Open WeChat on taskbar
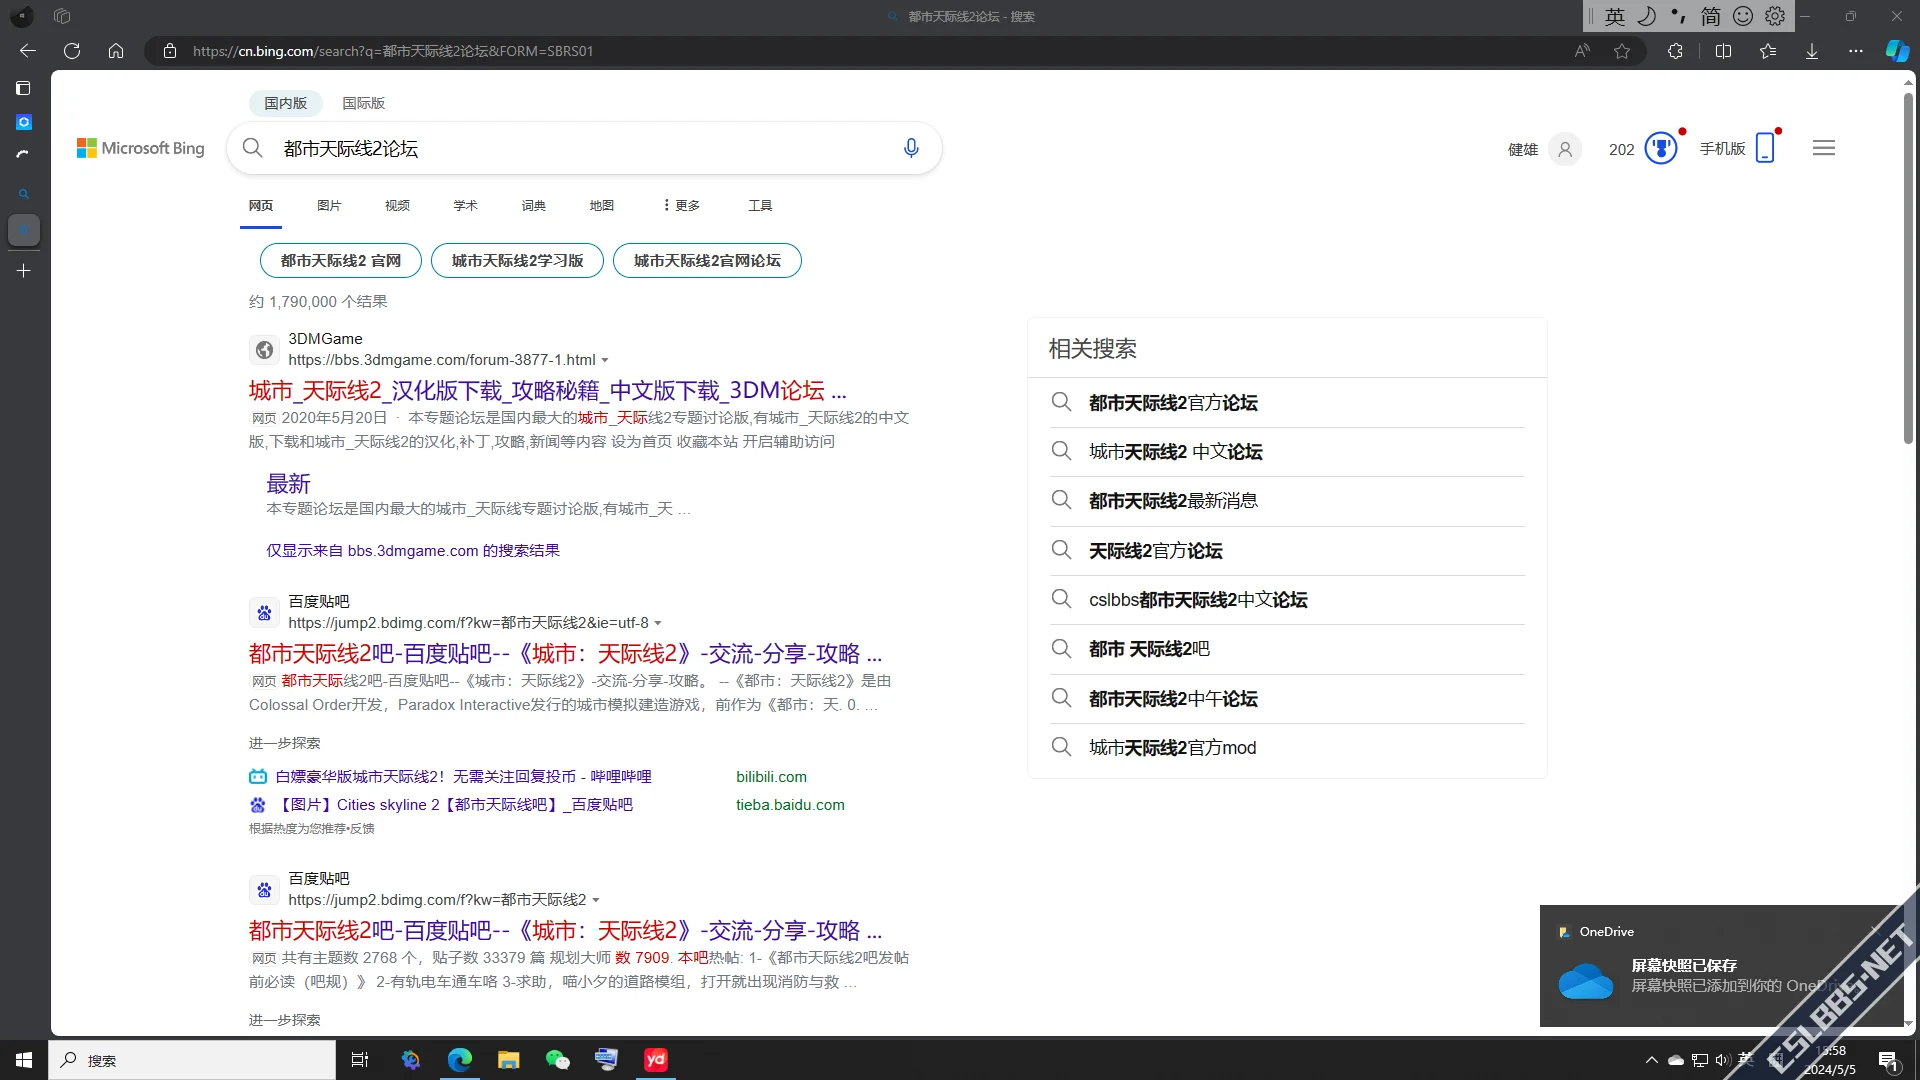 pyautogui.click(x=557, y=1060)
